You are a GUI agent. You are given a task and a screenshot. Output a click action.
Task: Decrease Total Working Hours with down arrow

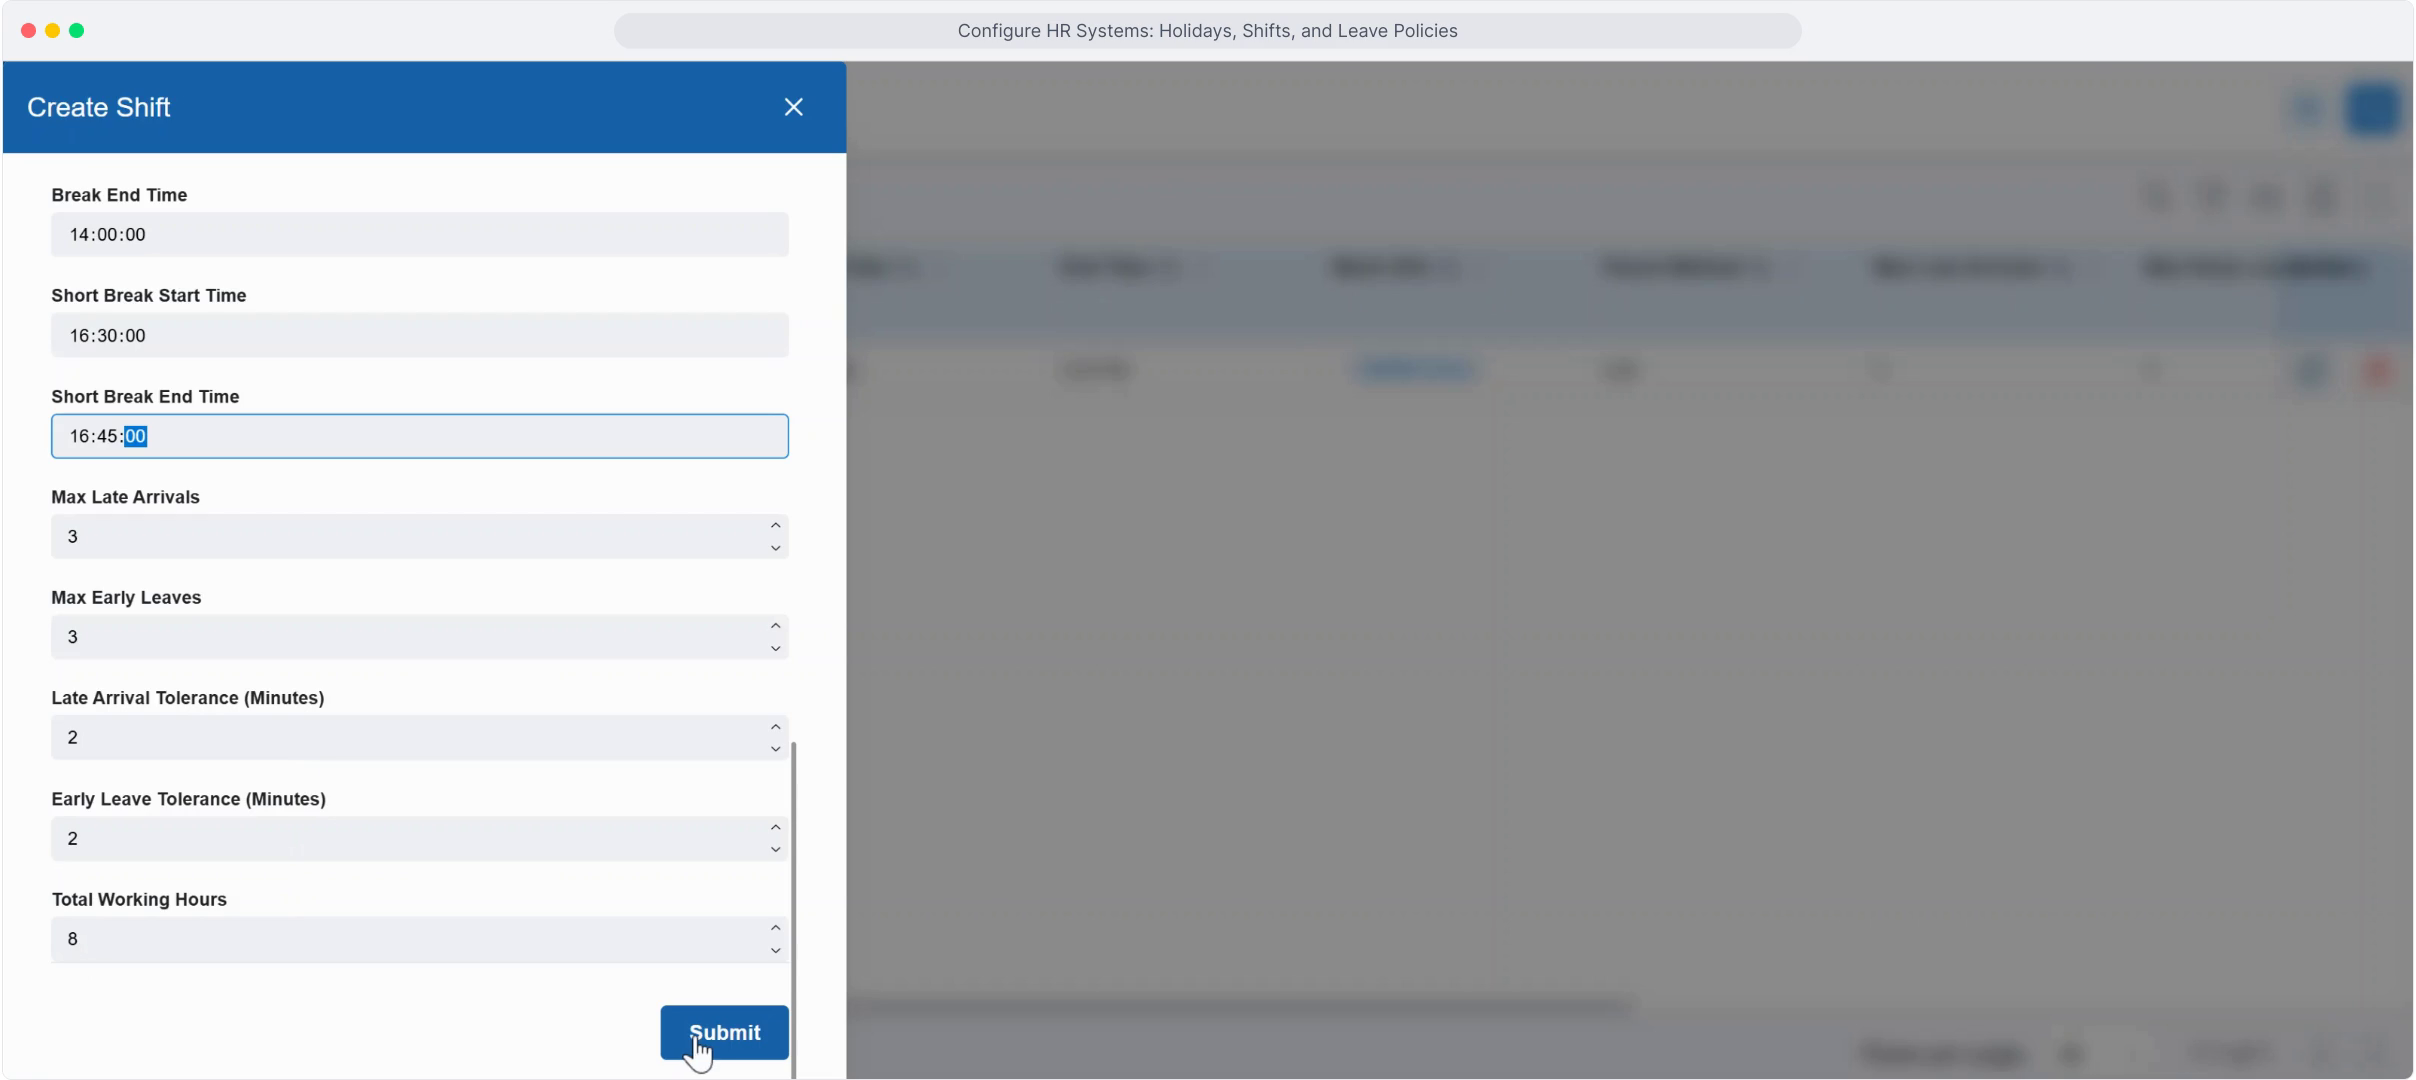tap(775, 951)
